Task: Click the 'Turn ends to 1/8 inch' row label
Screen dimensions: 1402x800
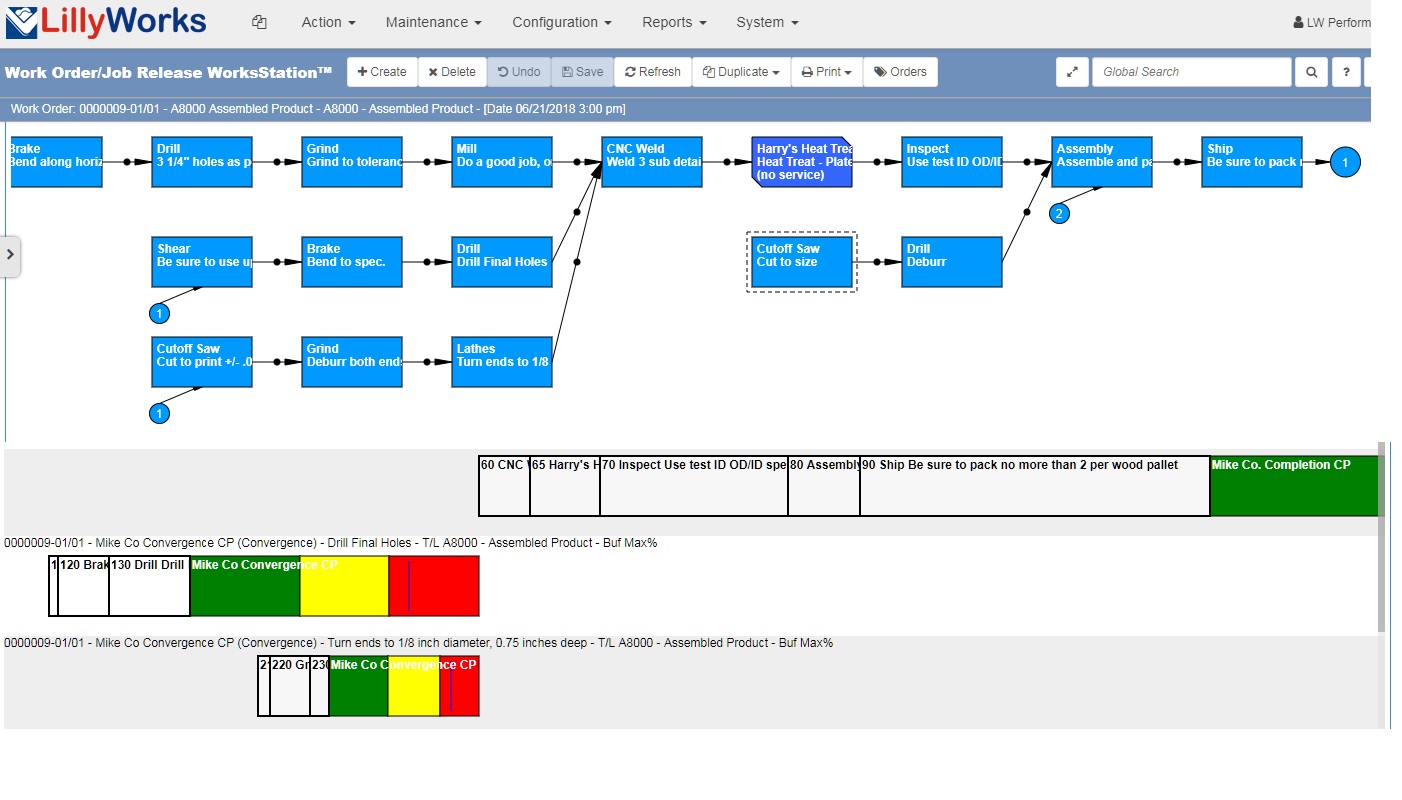Action: 418,643
